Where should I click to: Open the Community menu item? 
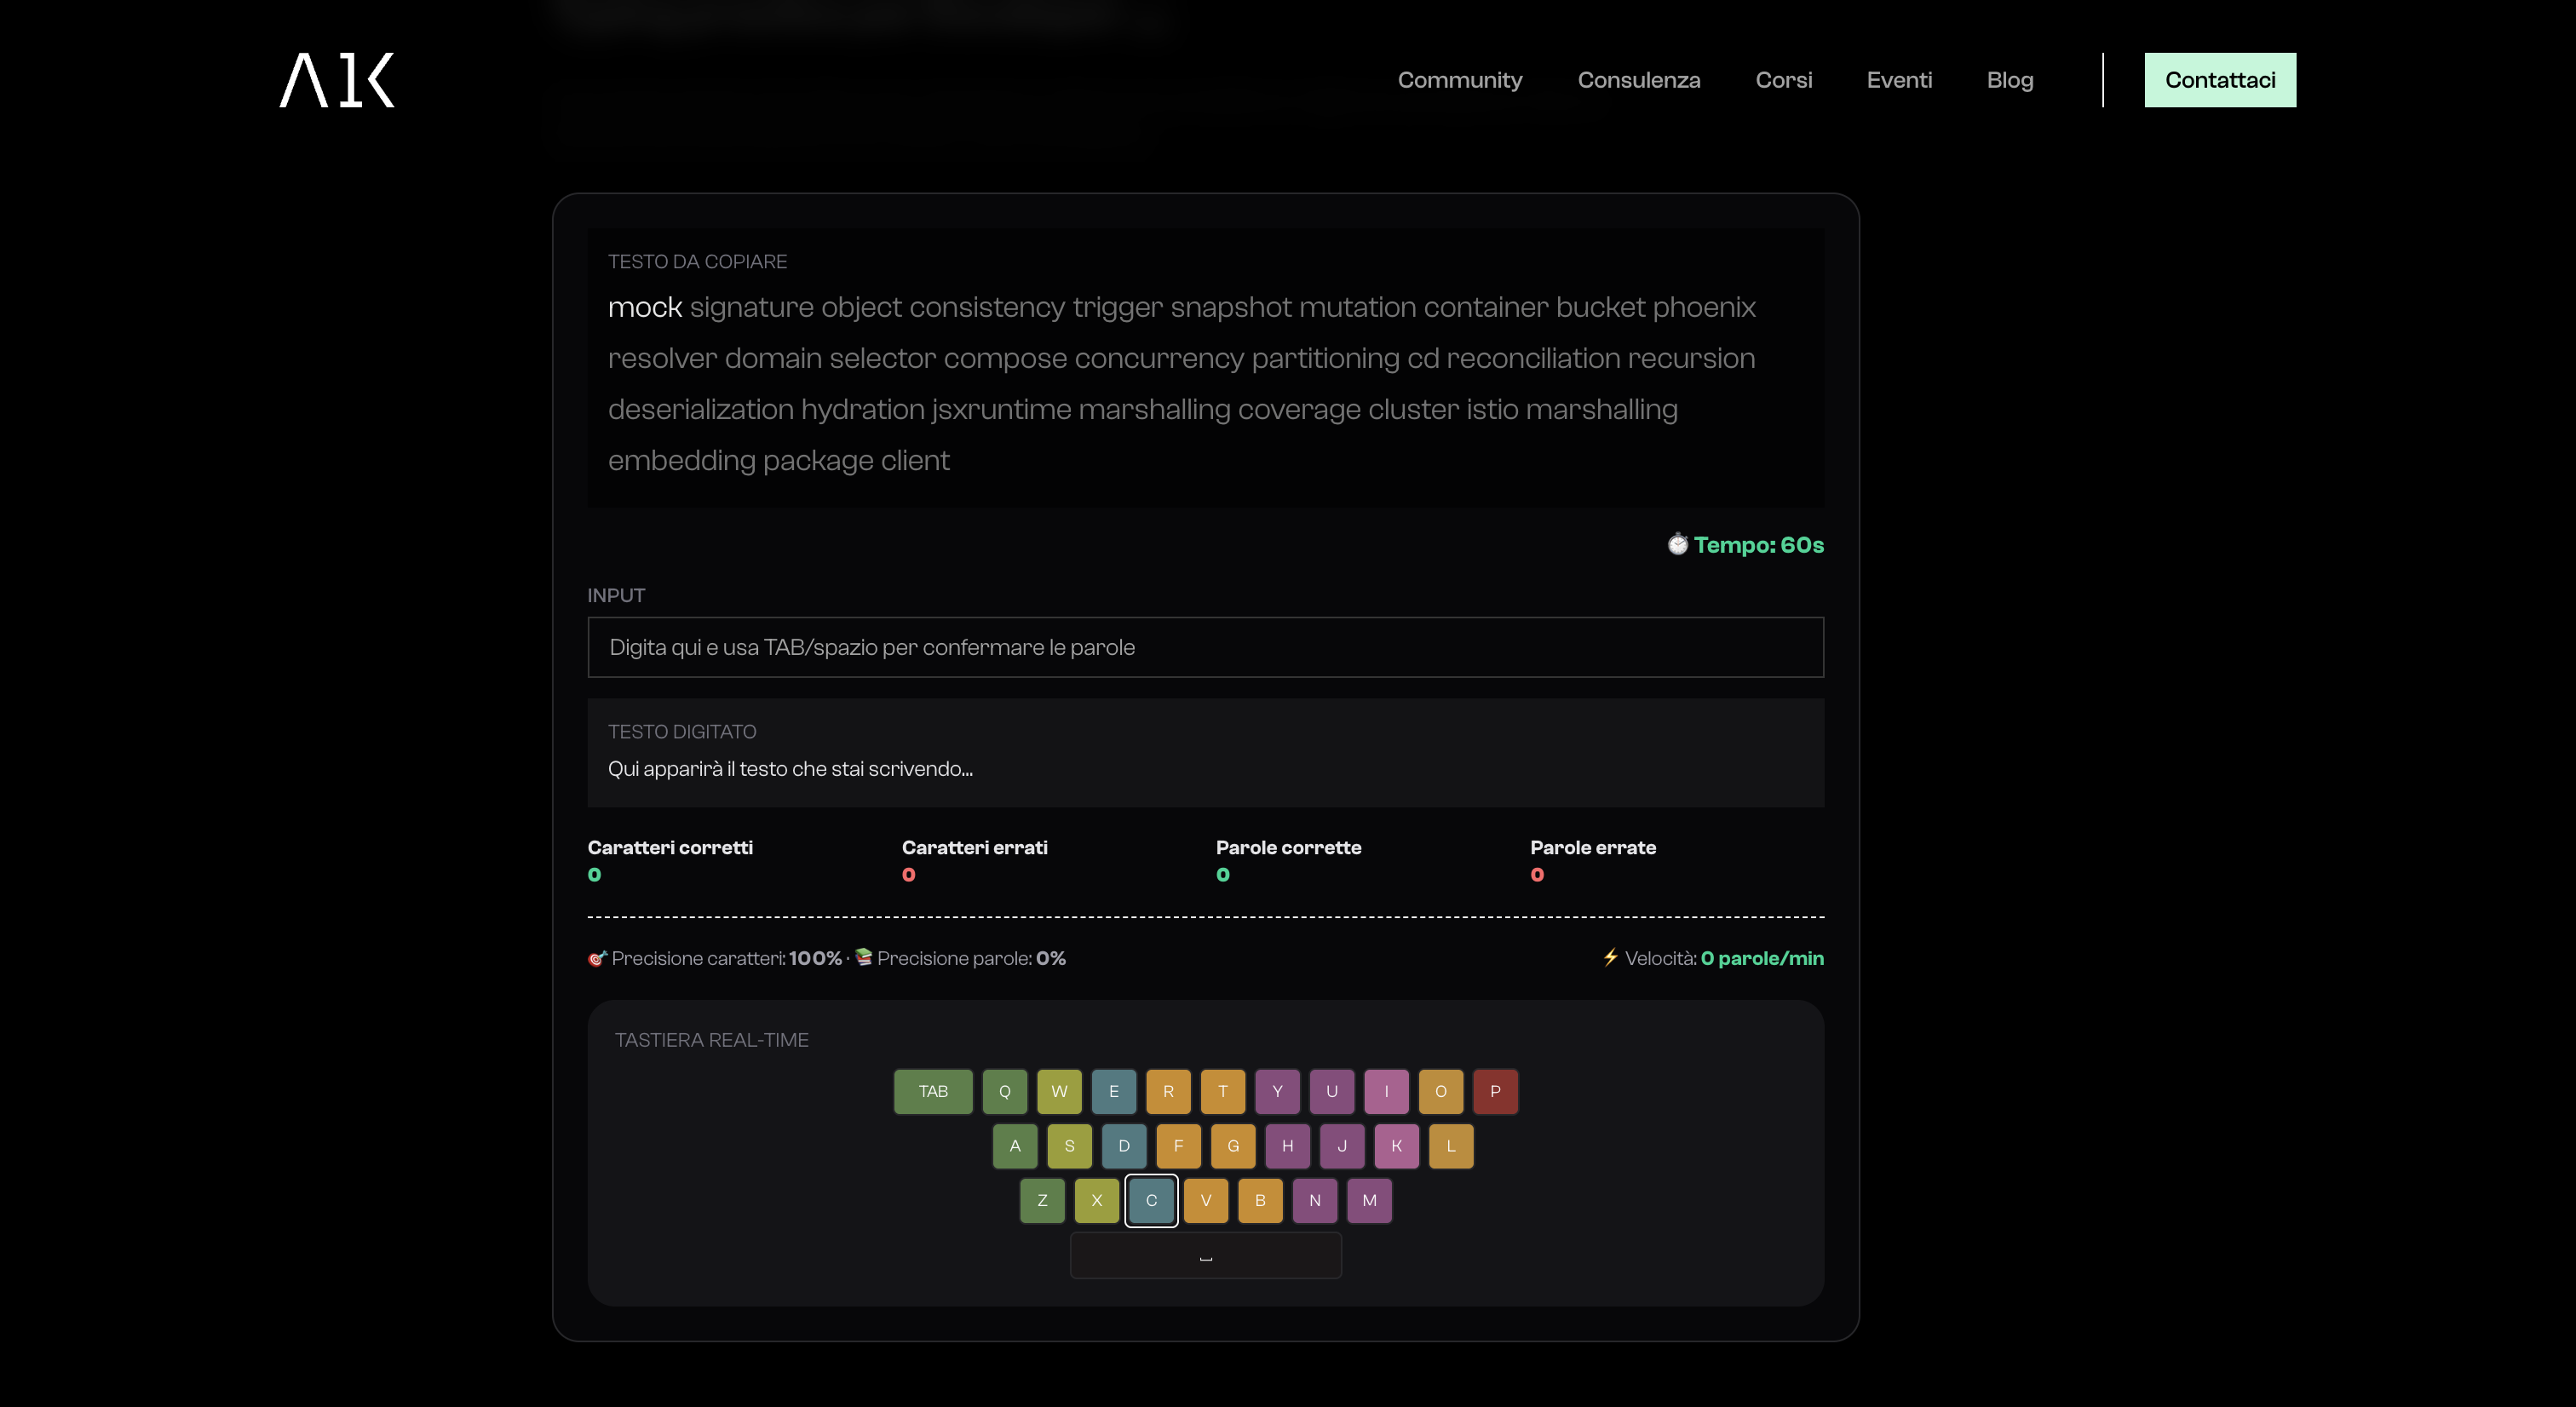[1459, 80]
